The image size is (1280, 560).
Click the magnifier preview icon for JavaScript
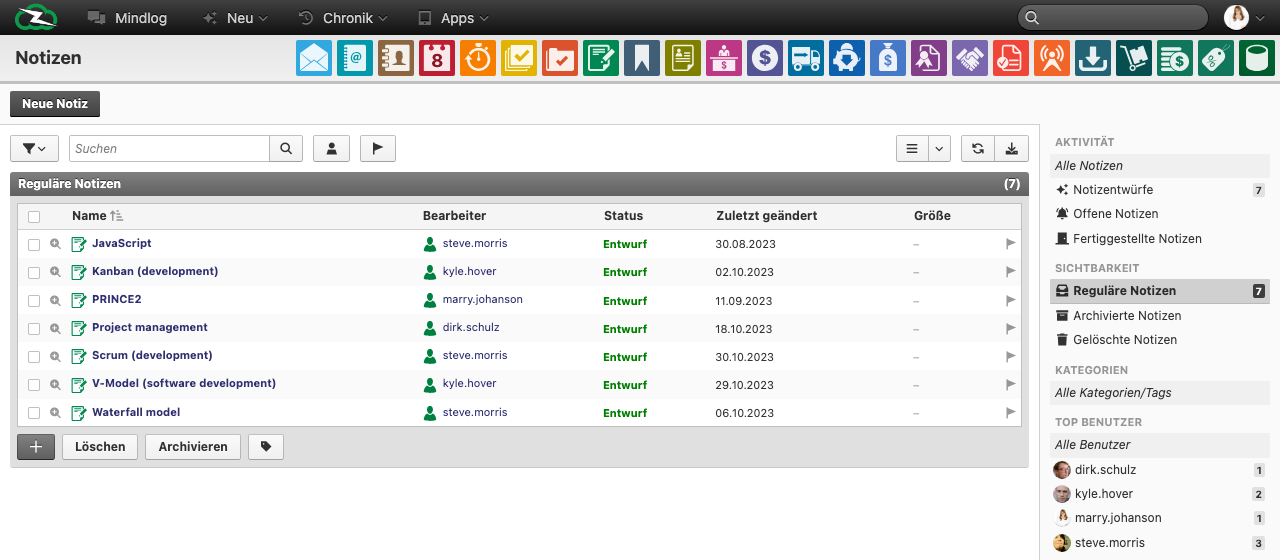pos(56,244)
